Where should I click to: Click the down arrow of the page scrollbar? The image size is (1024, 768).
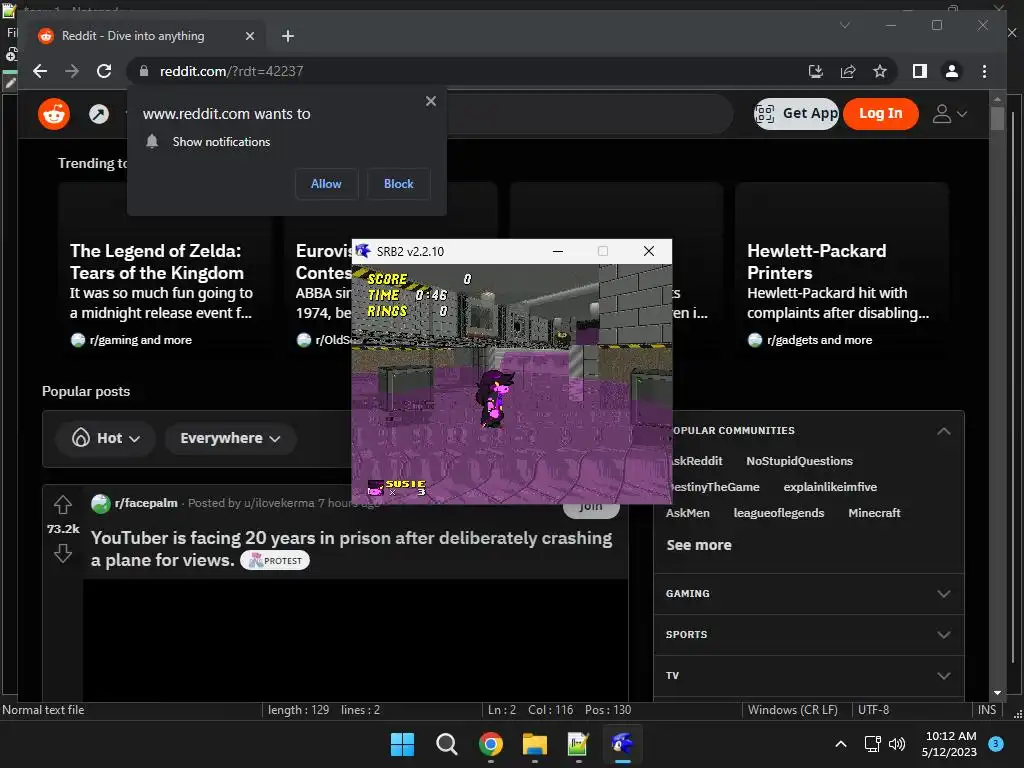pos(997,693)
